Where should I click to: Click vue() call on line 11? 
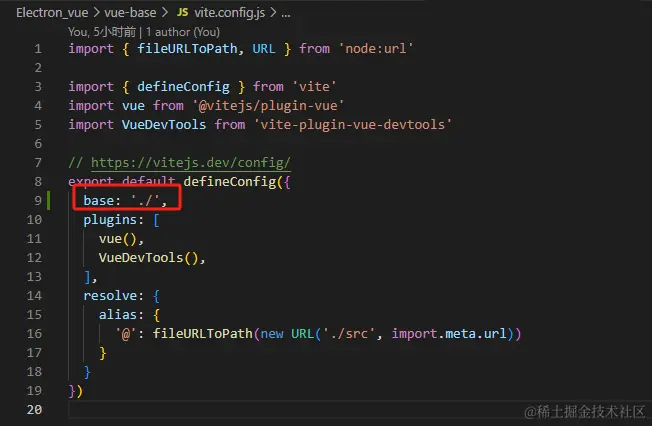coord(118,239)
